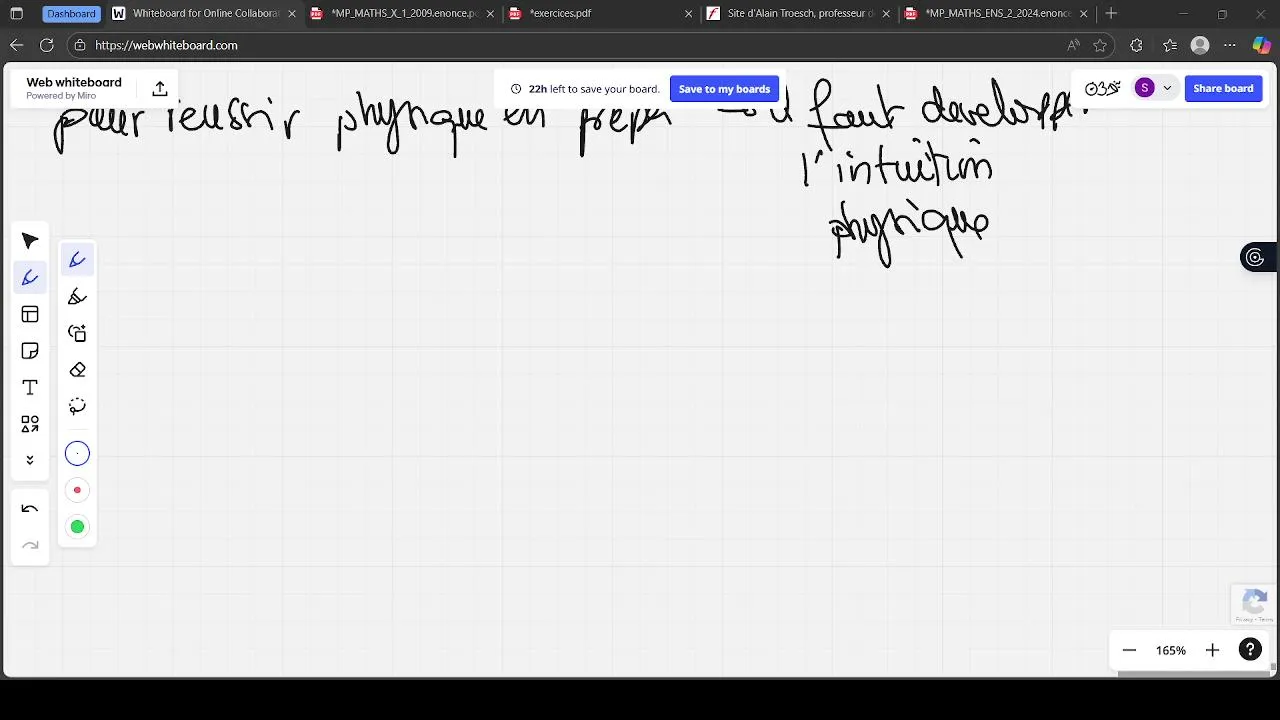Click the export board upload icon

(160, 89)
